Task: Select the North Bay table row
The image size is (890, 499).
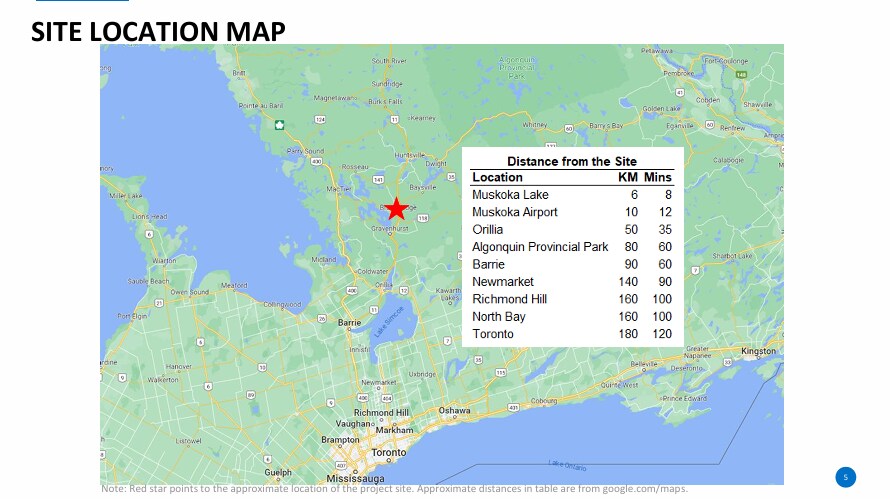Action: click(x=571, y=317)
